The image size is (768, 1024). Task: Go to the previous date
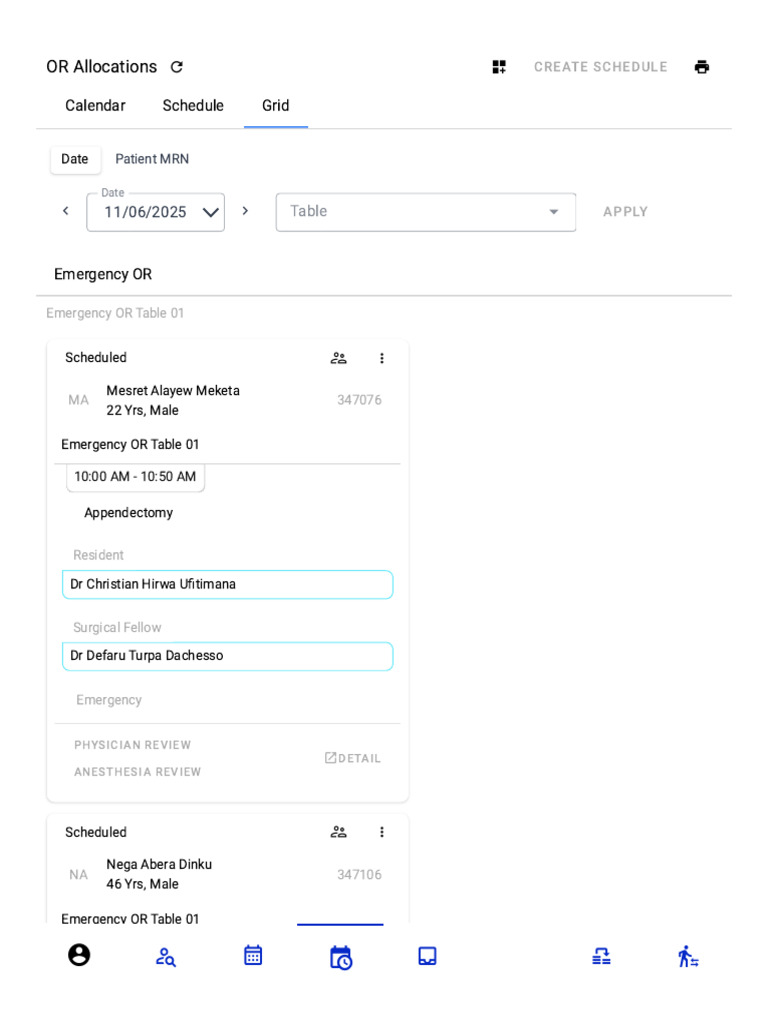[x=66, y=211]
